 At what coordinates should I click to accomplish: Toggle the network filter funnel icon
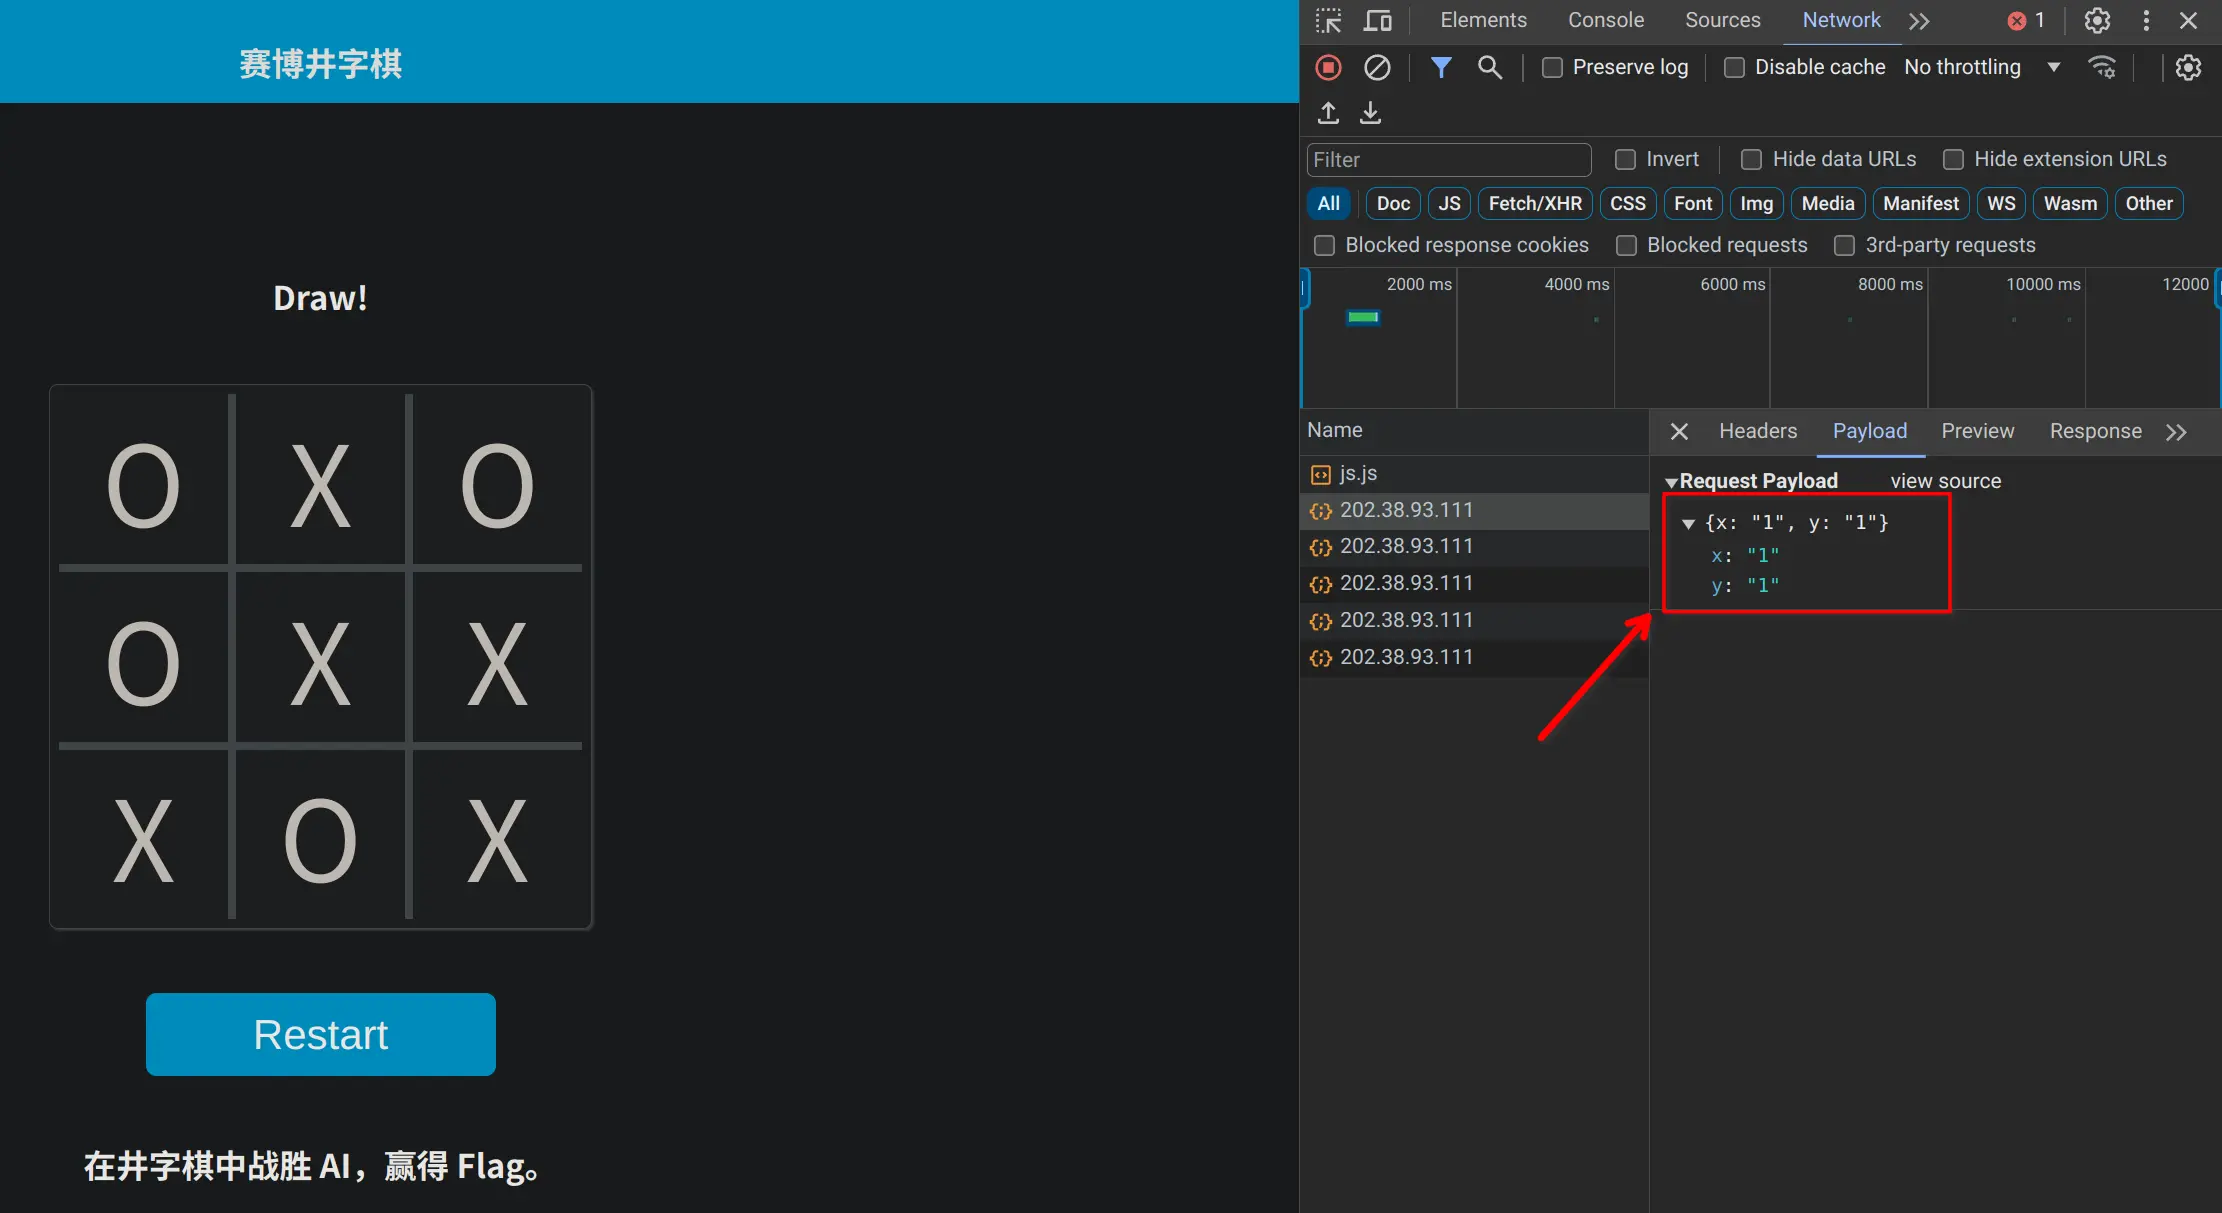(x=1440, y=67)
